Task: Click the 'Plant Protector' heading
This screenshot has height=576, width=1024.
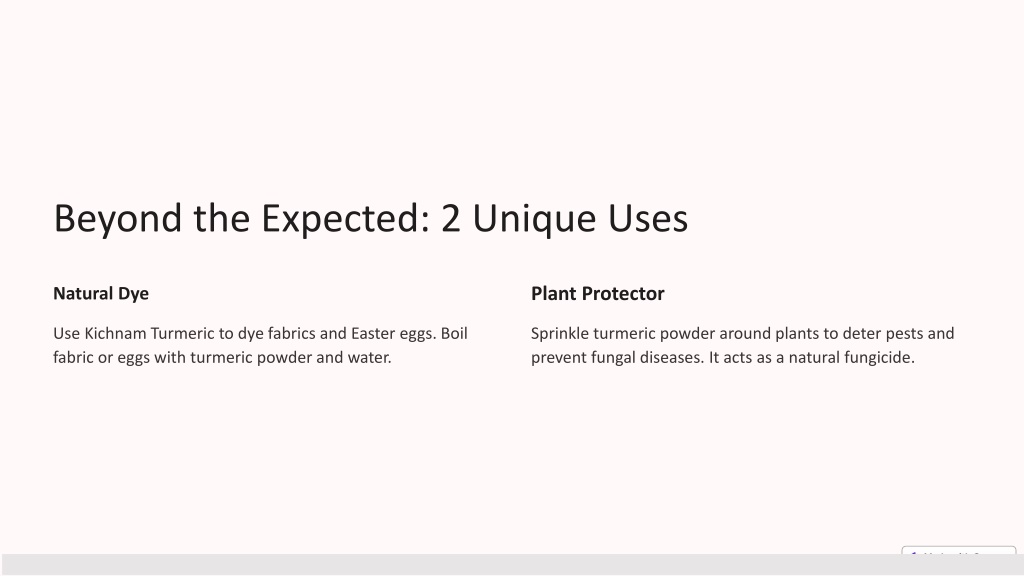Action: click(597, 294)
